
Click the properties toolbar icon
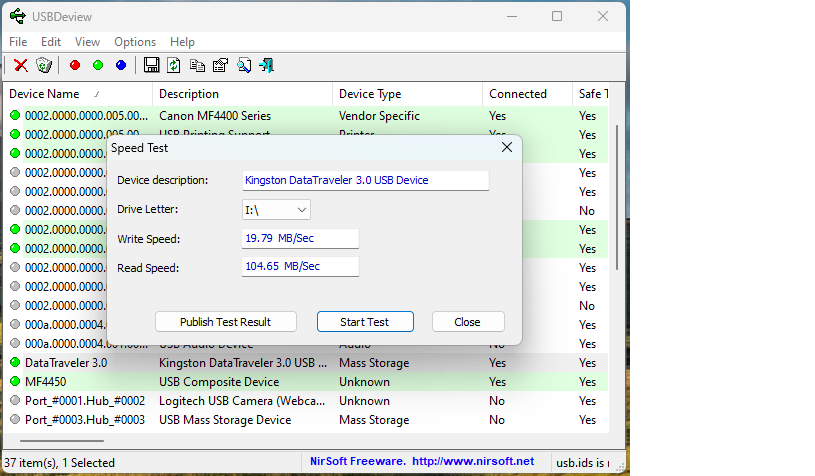(220, 65)
